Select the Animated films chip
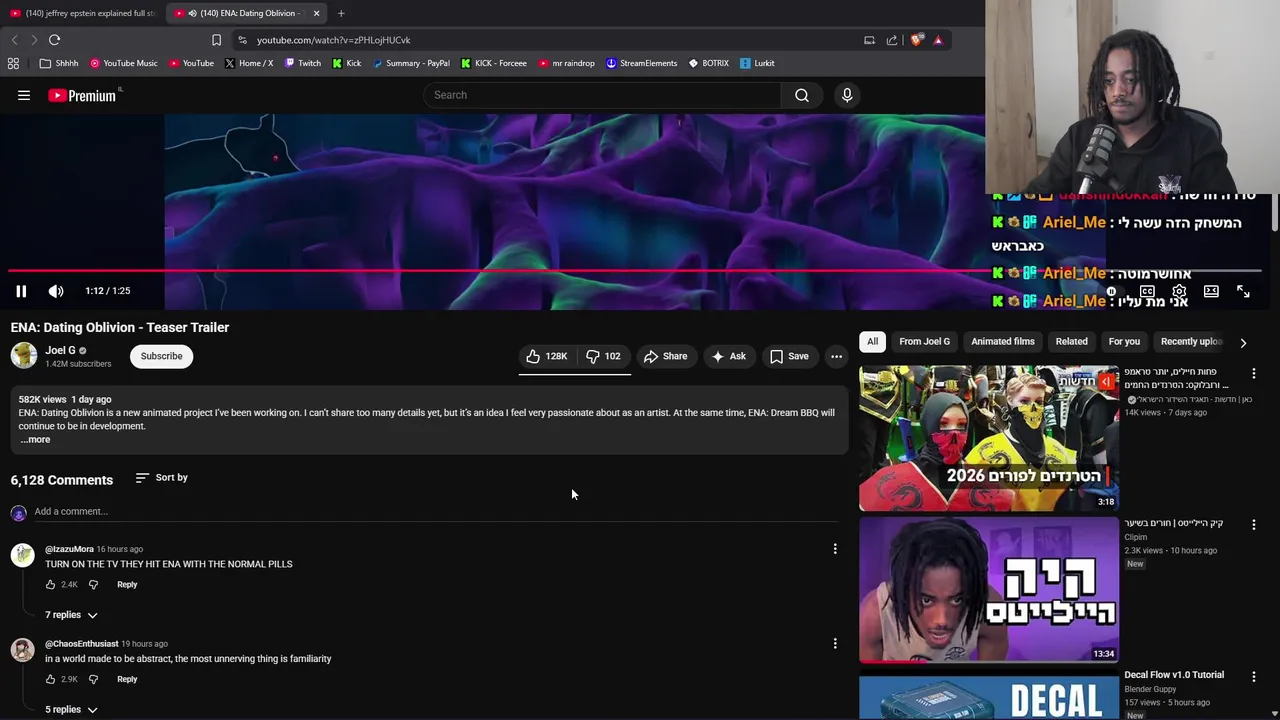 tap(1003, 342)
